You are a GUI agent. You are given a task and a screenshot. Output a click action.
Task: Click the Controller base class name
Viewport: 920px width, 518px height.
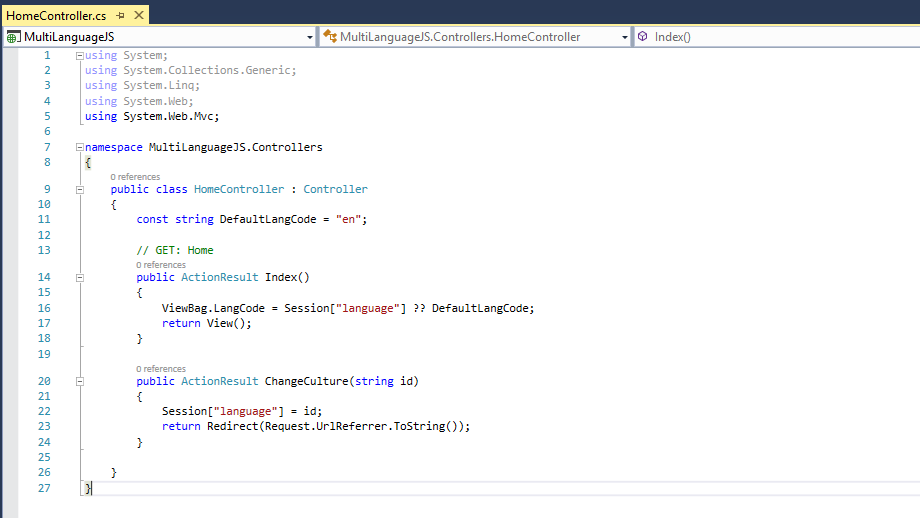tap(335, 190)
